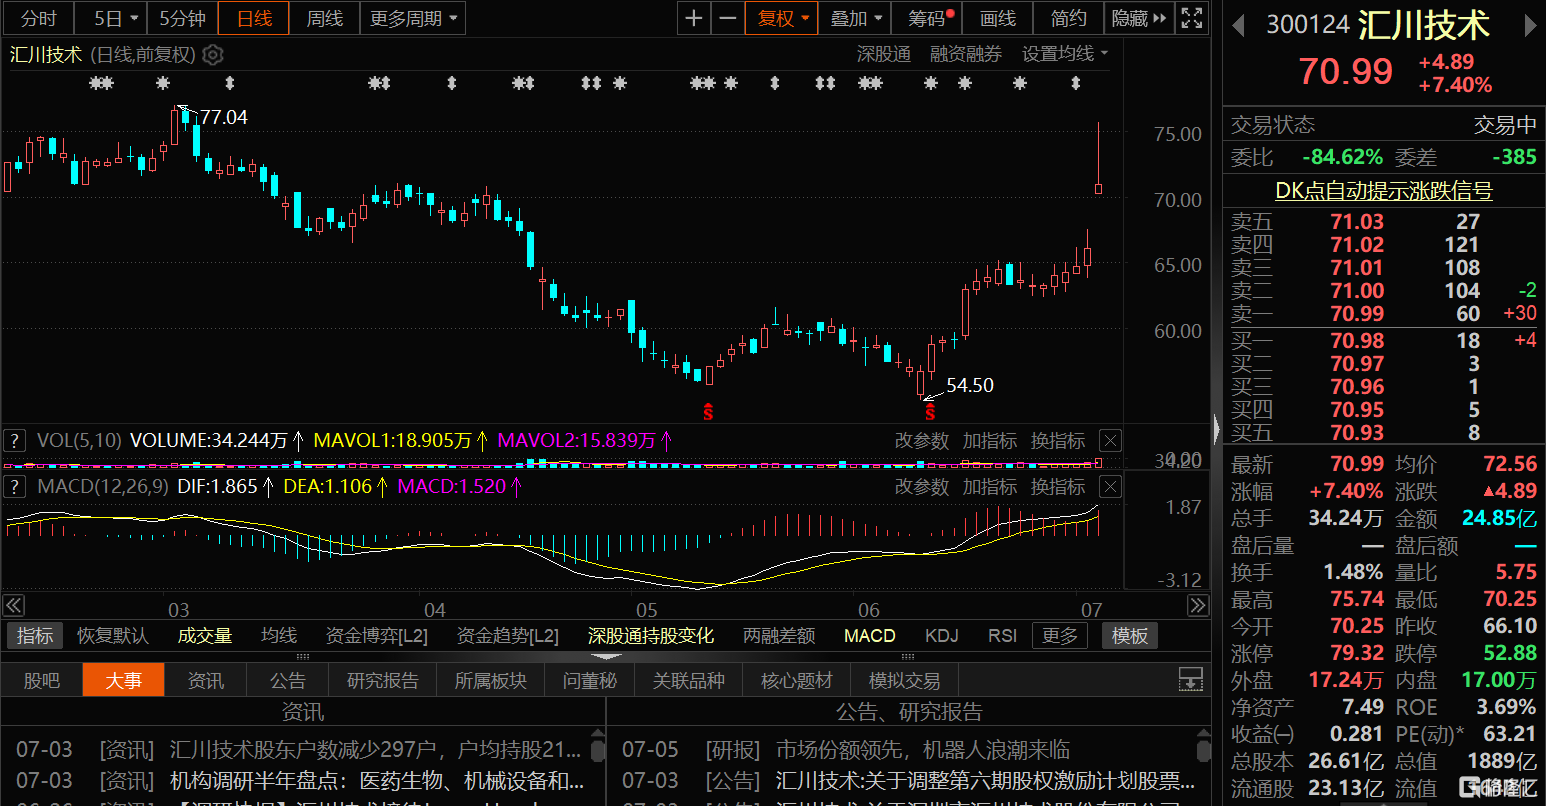
Task: Open the 所属板块 tab
Action: click(x=490, y=680)
